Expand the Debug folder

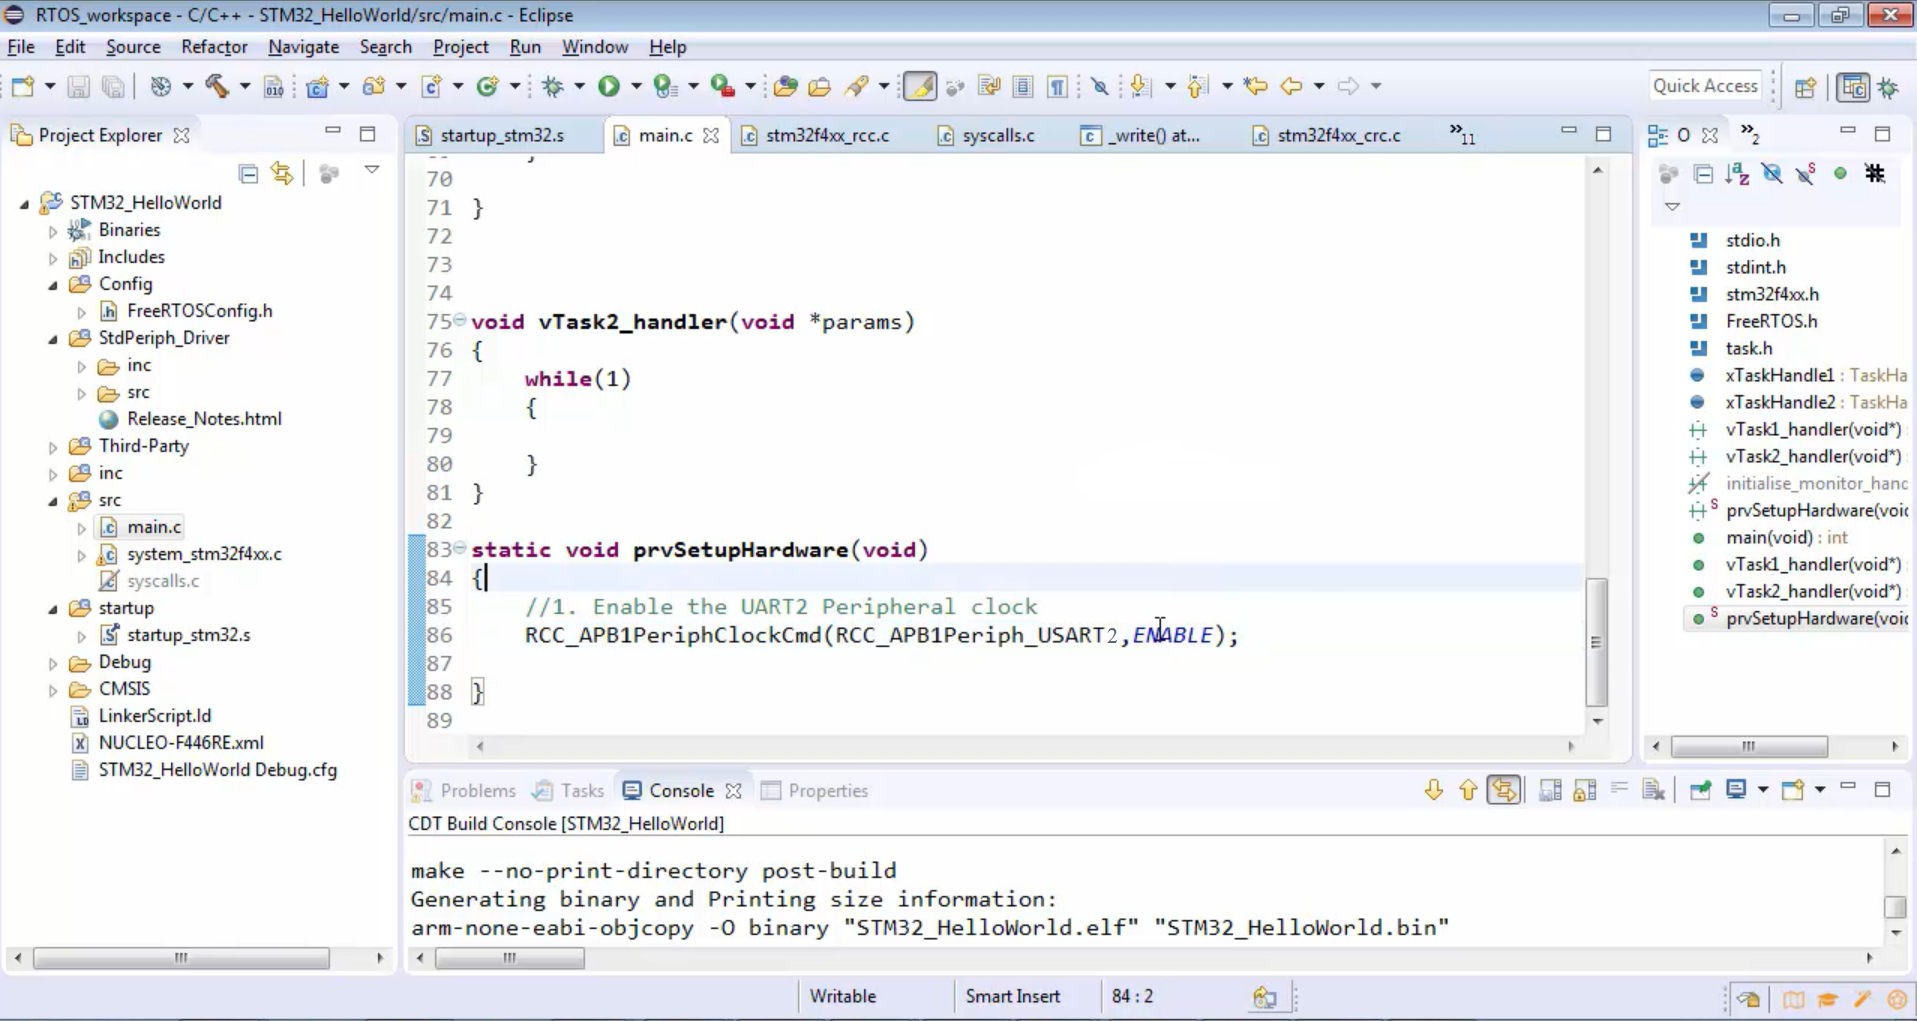click(x=53, y=663)
